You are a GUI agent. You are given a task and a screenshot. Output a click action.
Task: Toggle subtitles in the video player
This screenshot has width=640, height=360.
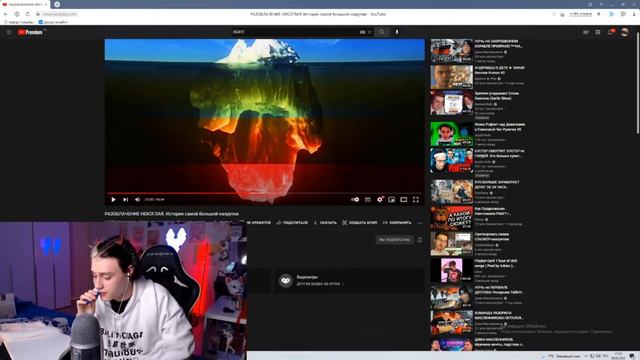tap(368, 200)
